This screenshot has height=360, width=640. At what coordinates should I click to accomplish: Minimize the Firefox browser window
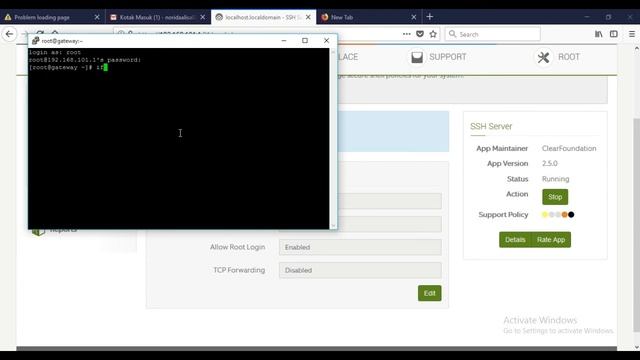[587, 17]
